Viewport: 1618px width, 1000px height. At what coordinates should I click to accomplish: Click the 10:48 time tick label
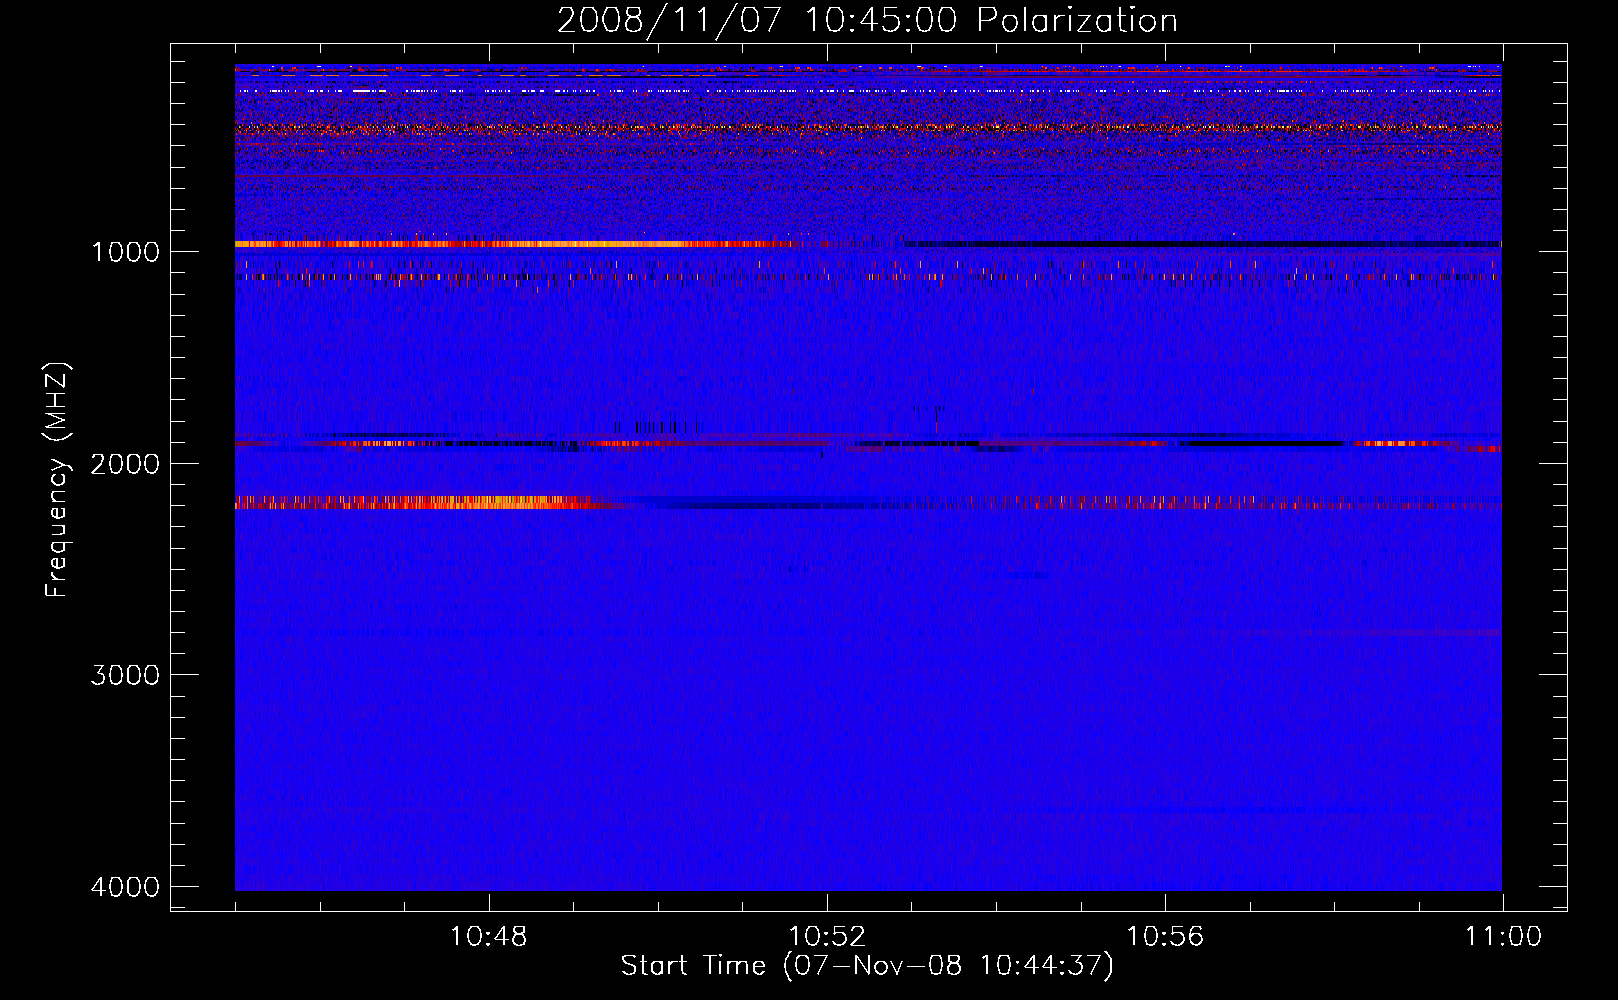489,937
